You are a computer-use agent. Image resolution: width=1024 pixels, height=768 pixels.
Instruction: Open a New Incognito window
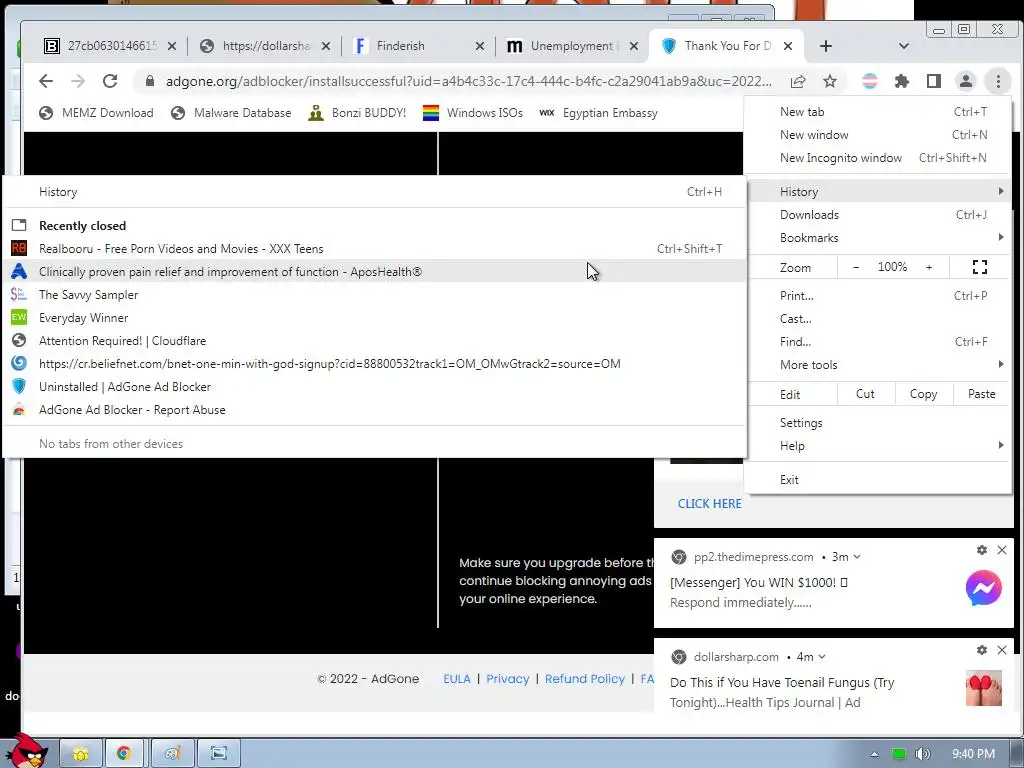[x=877, y=157]
